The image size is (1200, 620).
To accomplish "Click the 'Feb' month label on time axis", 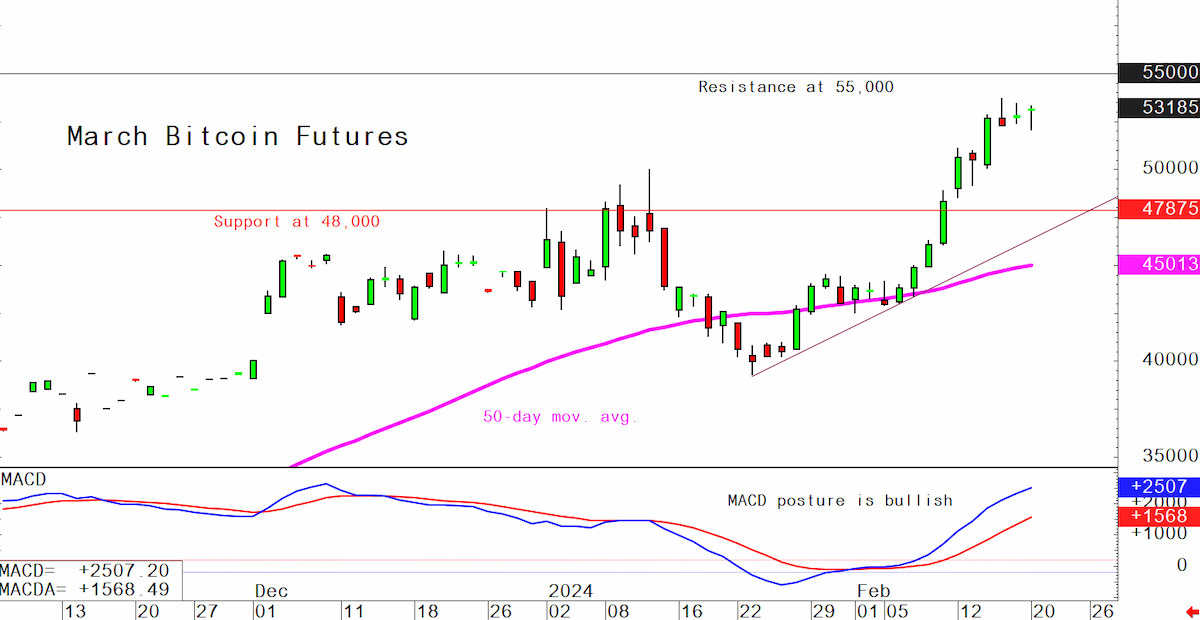I will pyautogui.click(x=874, y=591).
